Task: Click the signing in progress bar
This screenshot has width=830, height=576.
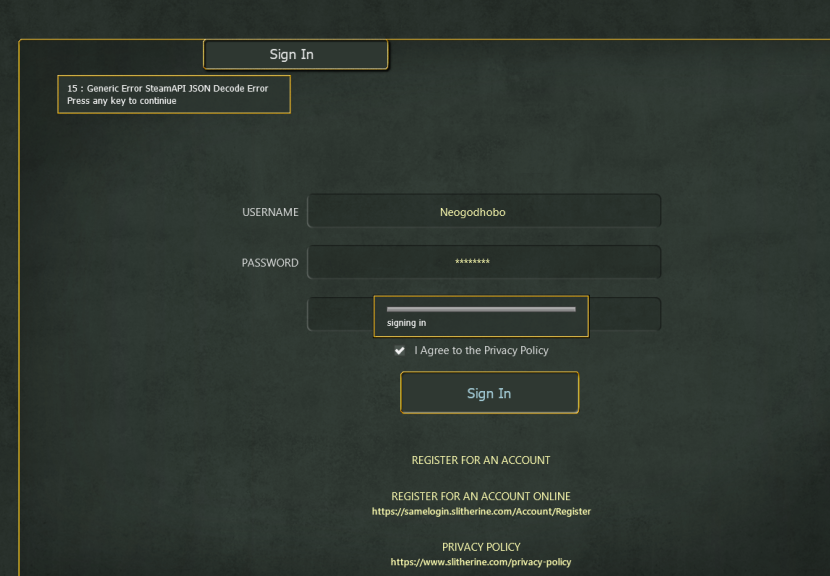Action: tap(481, 309)
